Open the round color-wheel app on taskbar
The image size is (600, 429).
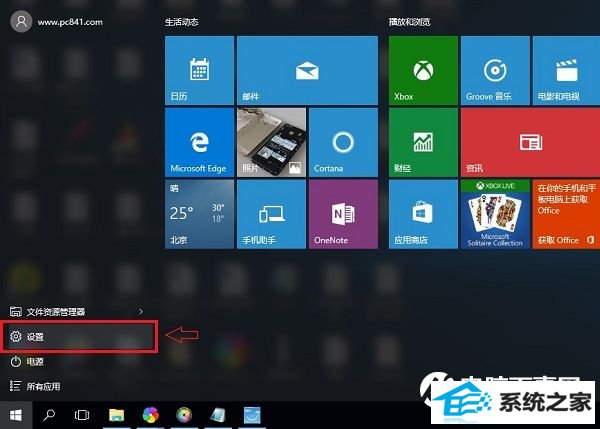pos(184,415)
